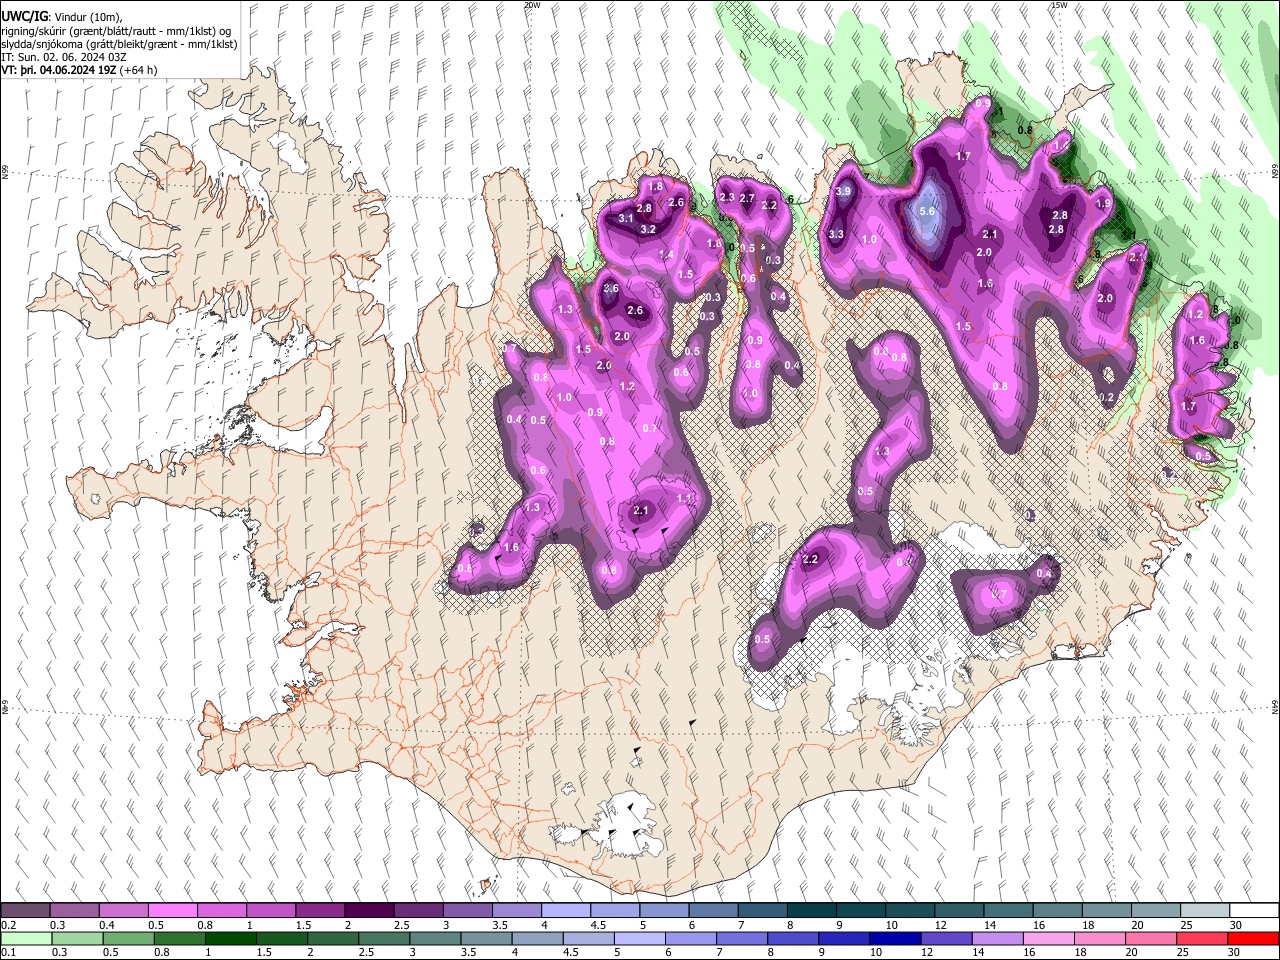Select the 3.1 value in the northern peninsula
Screen dimensions: 1280x960
626,218
